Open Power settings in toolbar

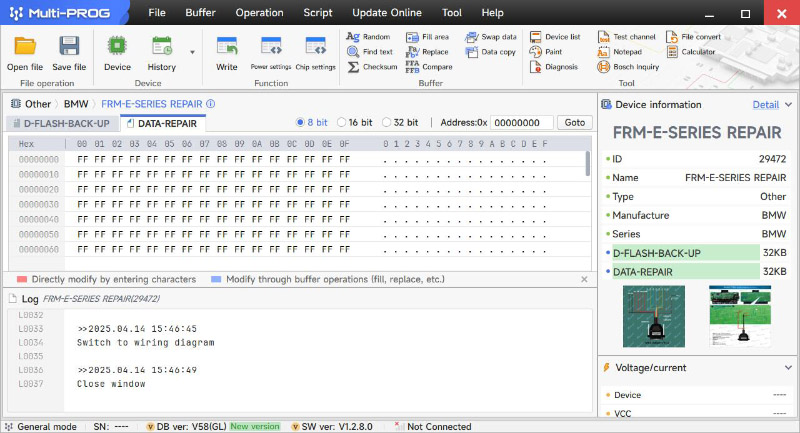coord(271,47)
